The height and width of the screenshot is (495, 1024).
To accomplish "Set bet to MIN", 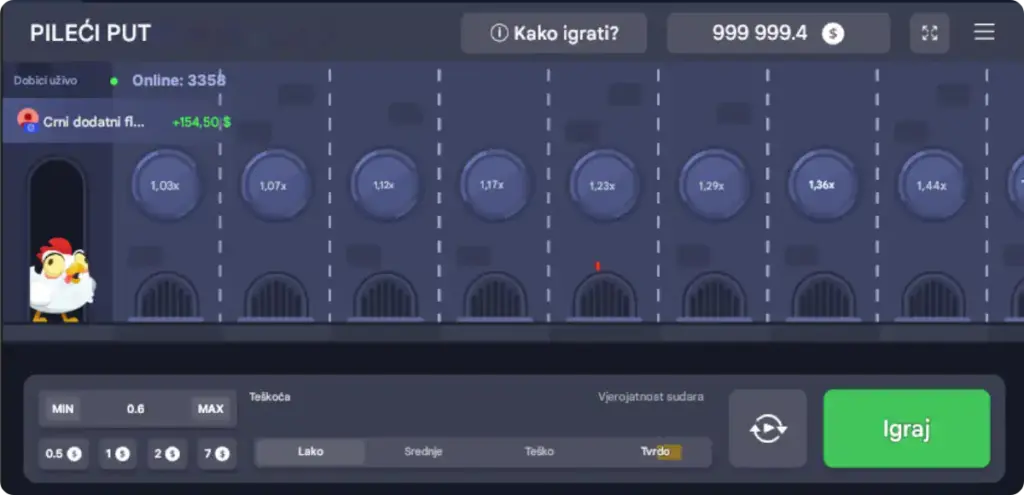I will pyautogui.click(x=63, y=409).
